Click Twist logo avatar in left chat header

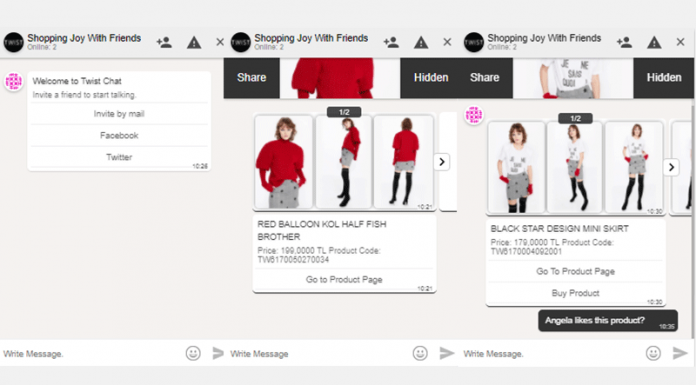point(13,42)
